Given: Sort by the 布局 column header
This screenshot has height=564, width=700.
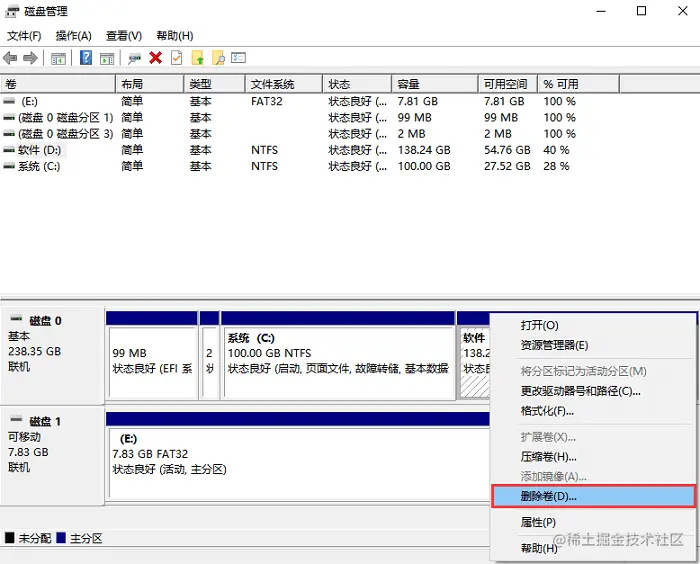Looking at the screenshot, I should (x=150, y=84).
